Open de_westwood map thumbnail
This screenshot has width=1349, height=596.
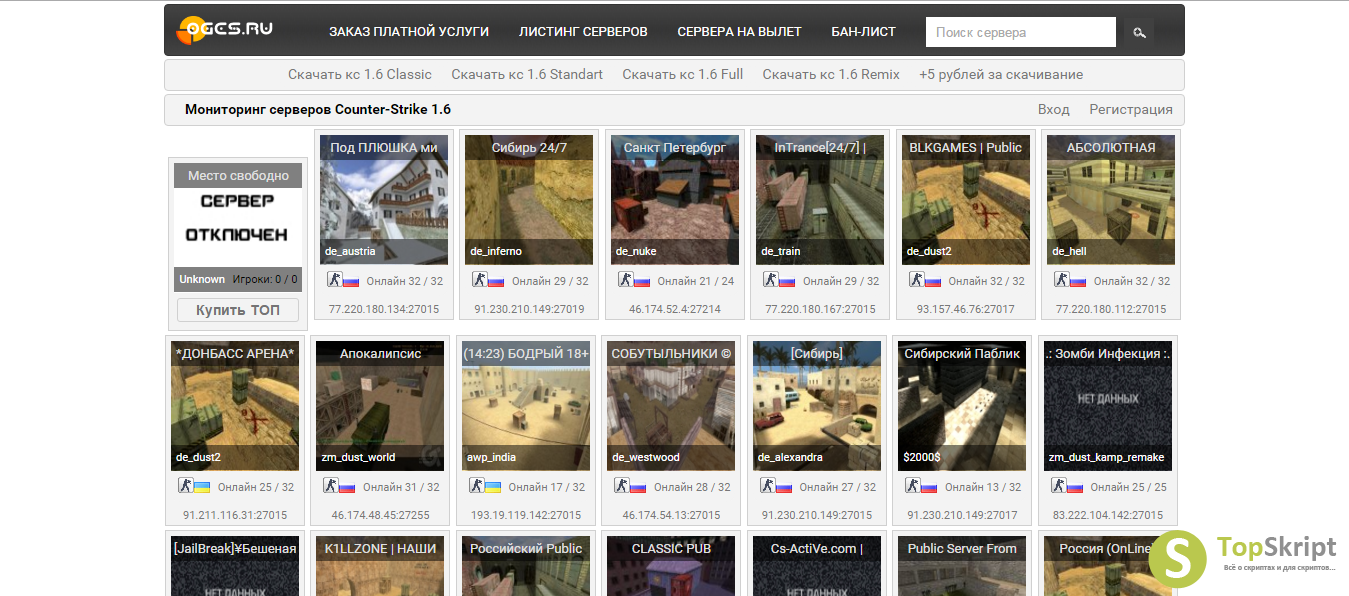tap(671, 406)
